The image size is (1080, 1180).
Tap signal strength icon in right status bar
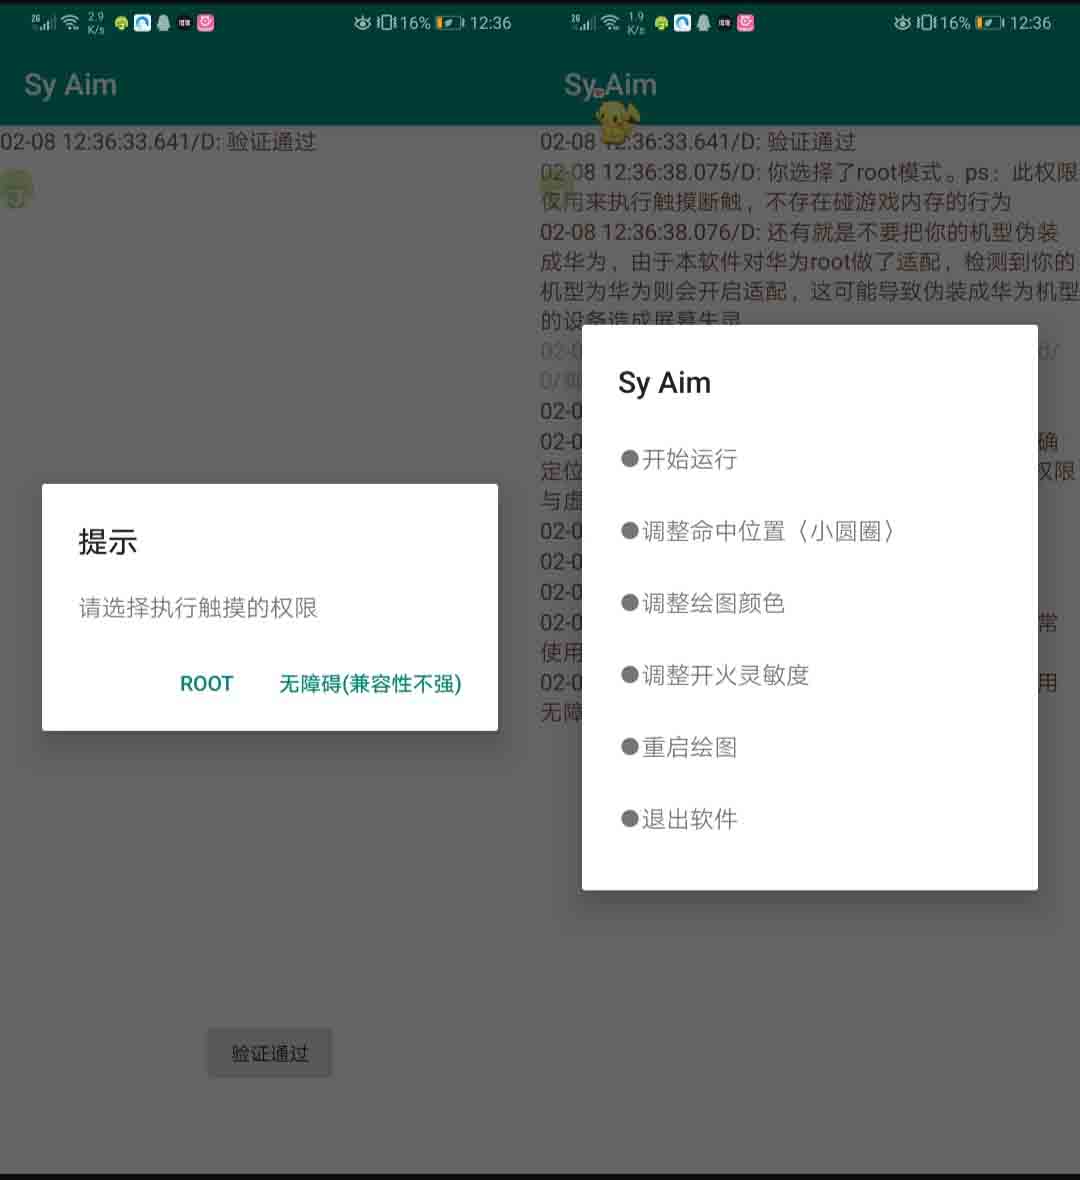pos(583,23)
